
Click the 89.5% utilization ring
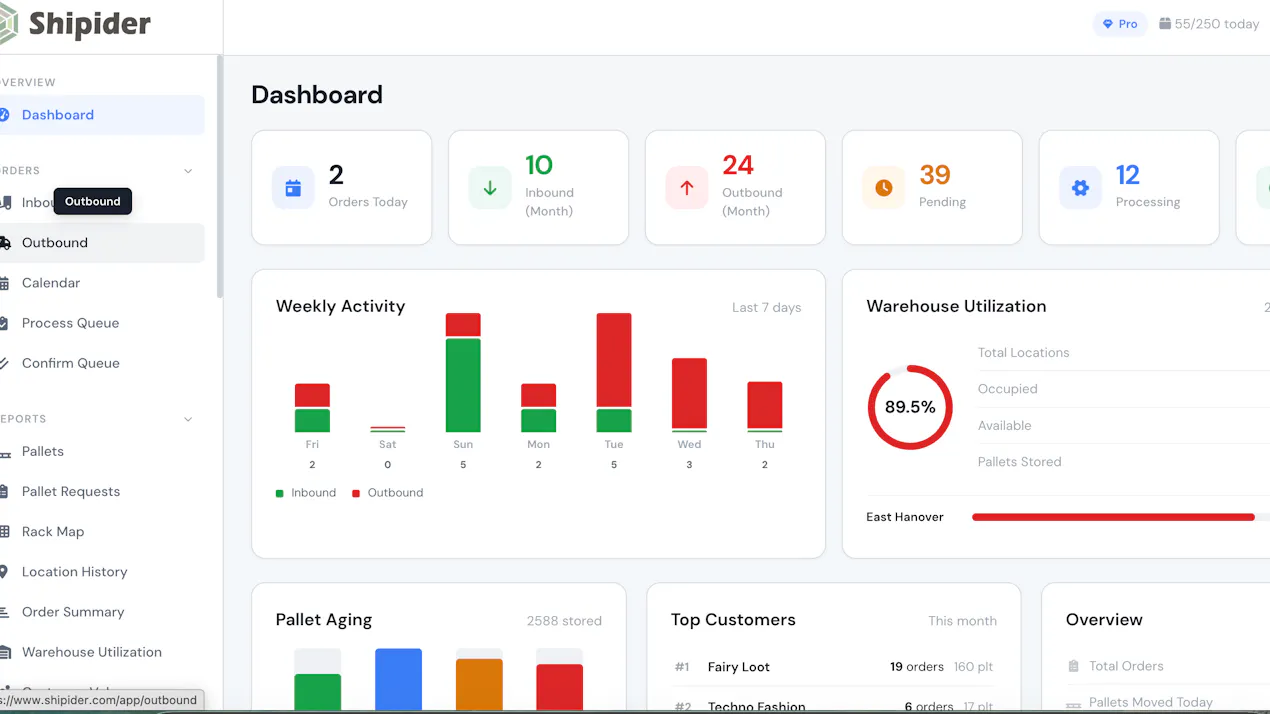point(910,407)
